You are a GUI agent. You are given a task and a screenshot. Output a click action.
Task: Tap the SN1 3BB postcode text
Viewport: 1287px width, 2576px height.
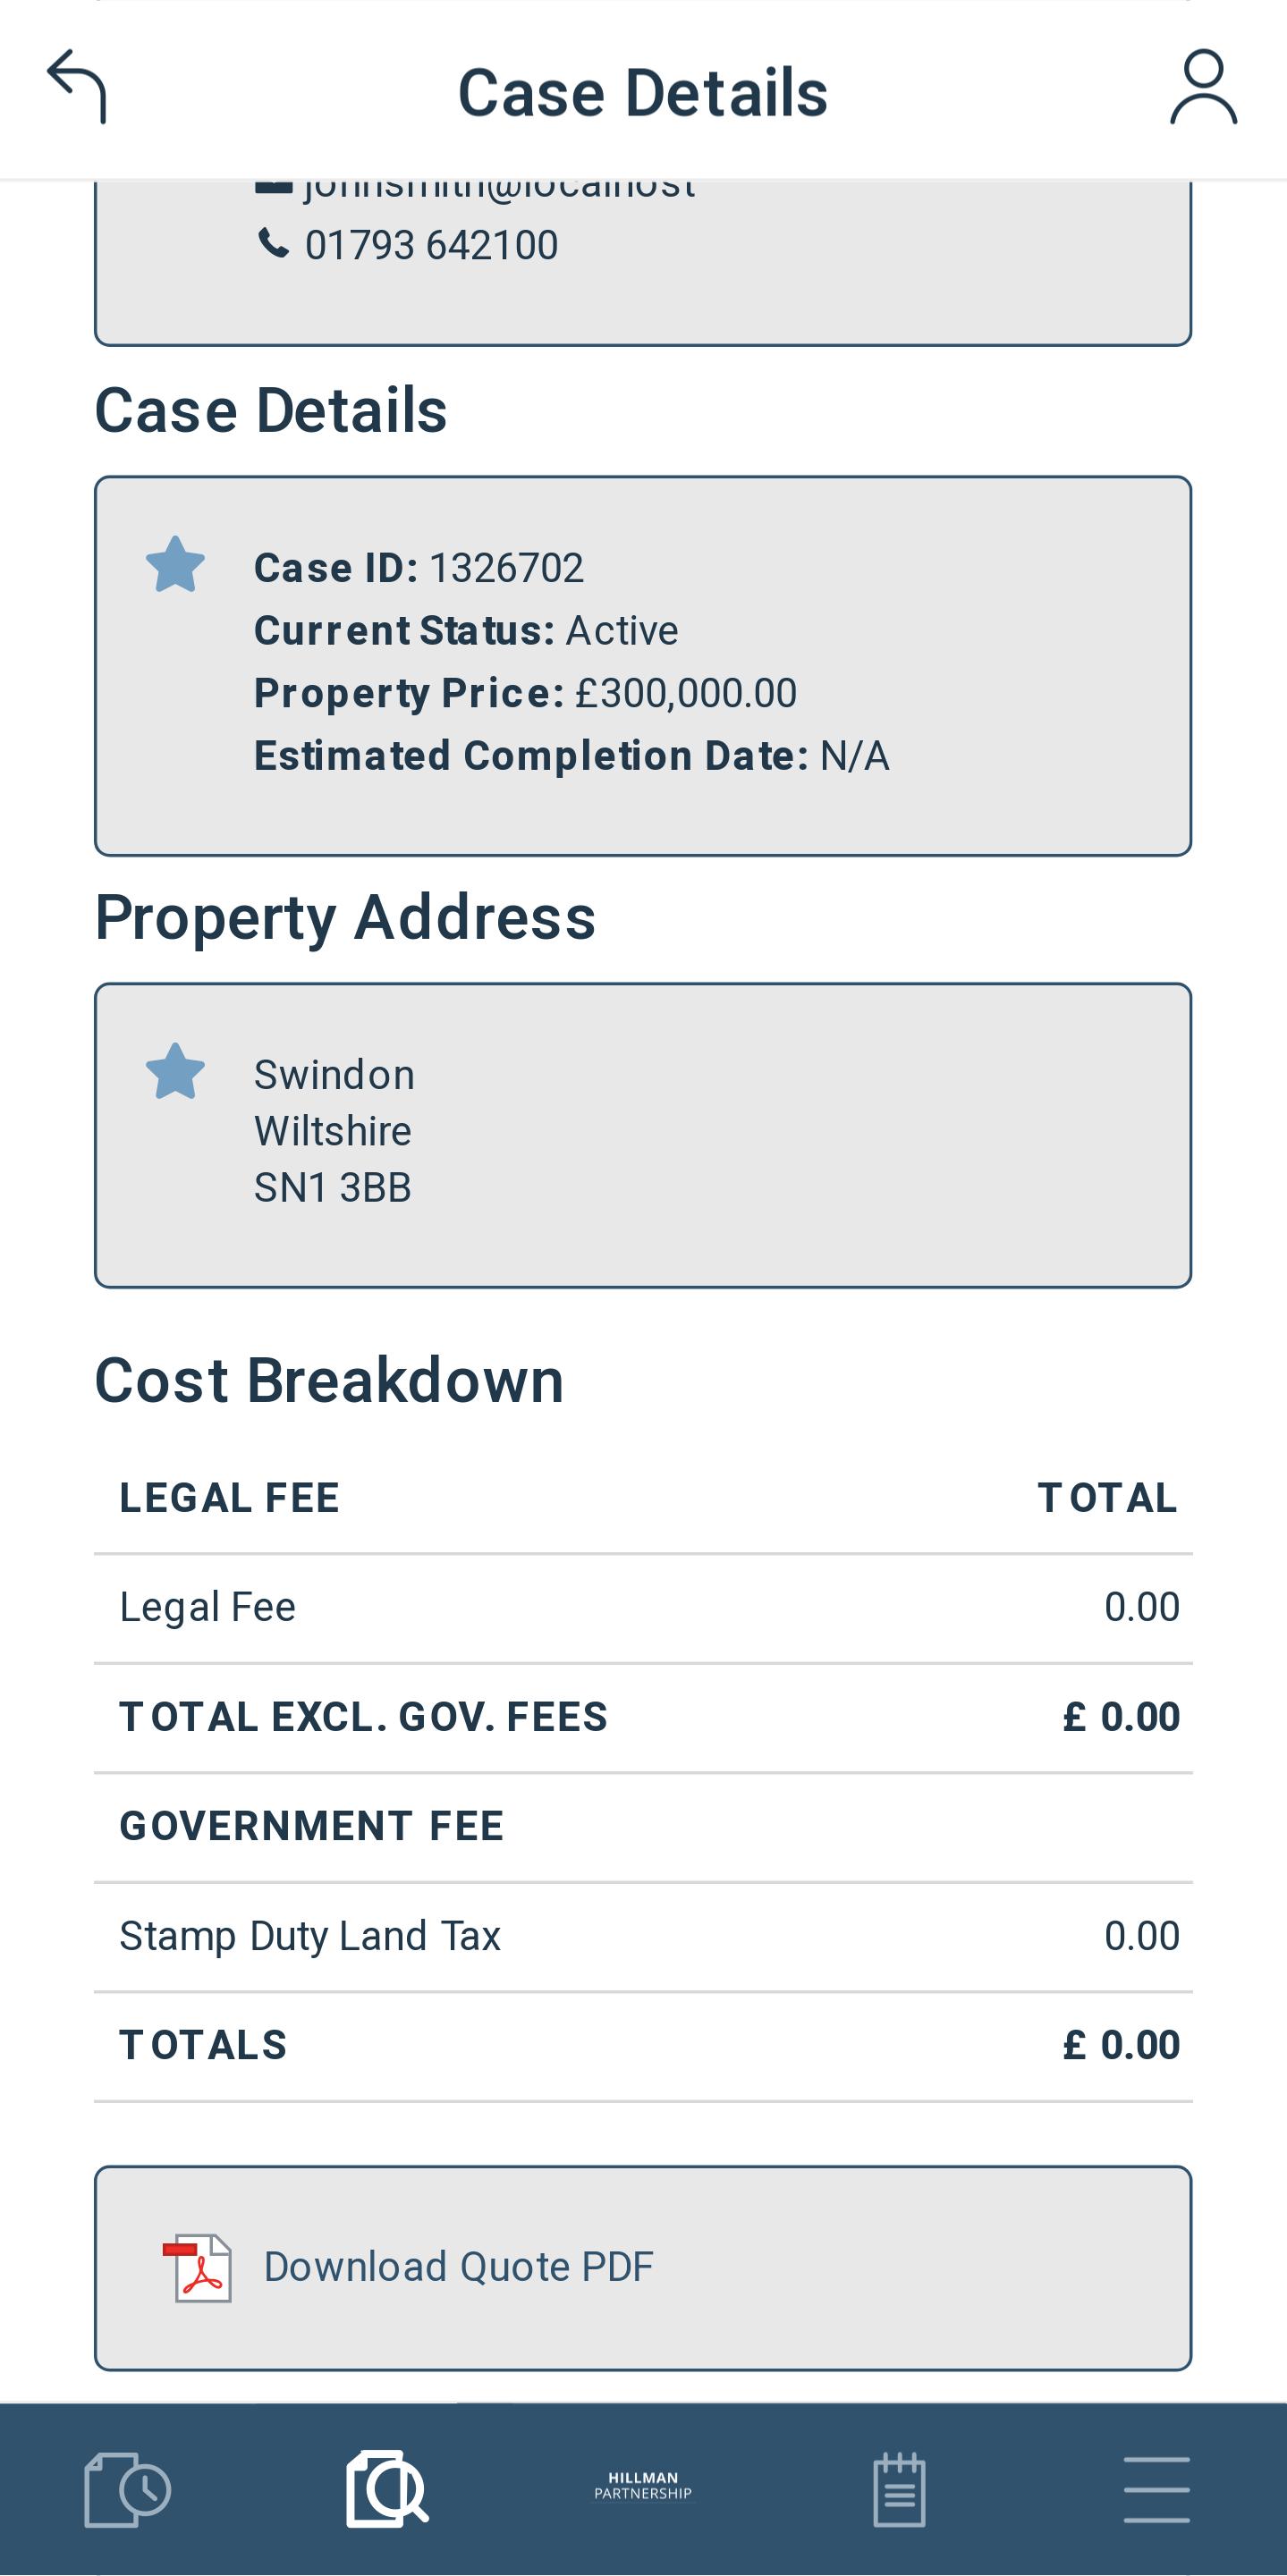332,1188
